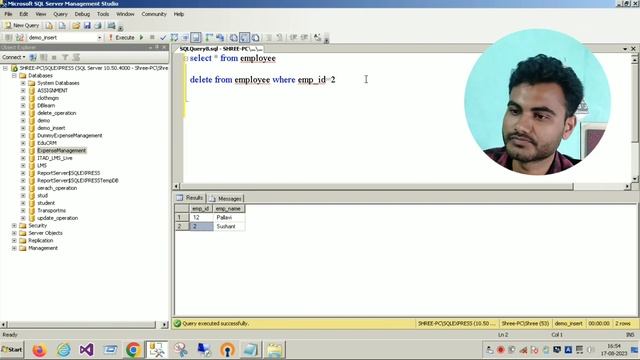Image resolution: width=640 pixels, height=360 pixels.
Task: Open Firefox from the taskbar
Action: [40, 350]
